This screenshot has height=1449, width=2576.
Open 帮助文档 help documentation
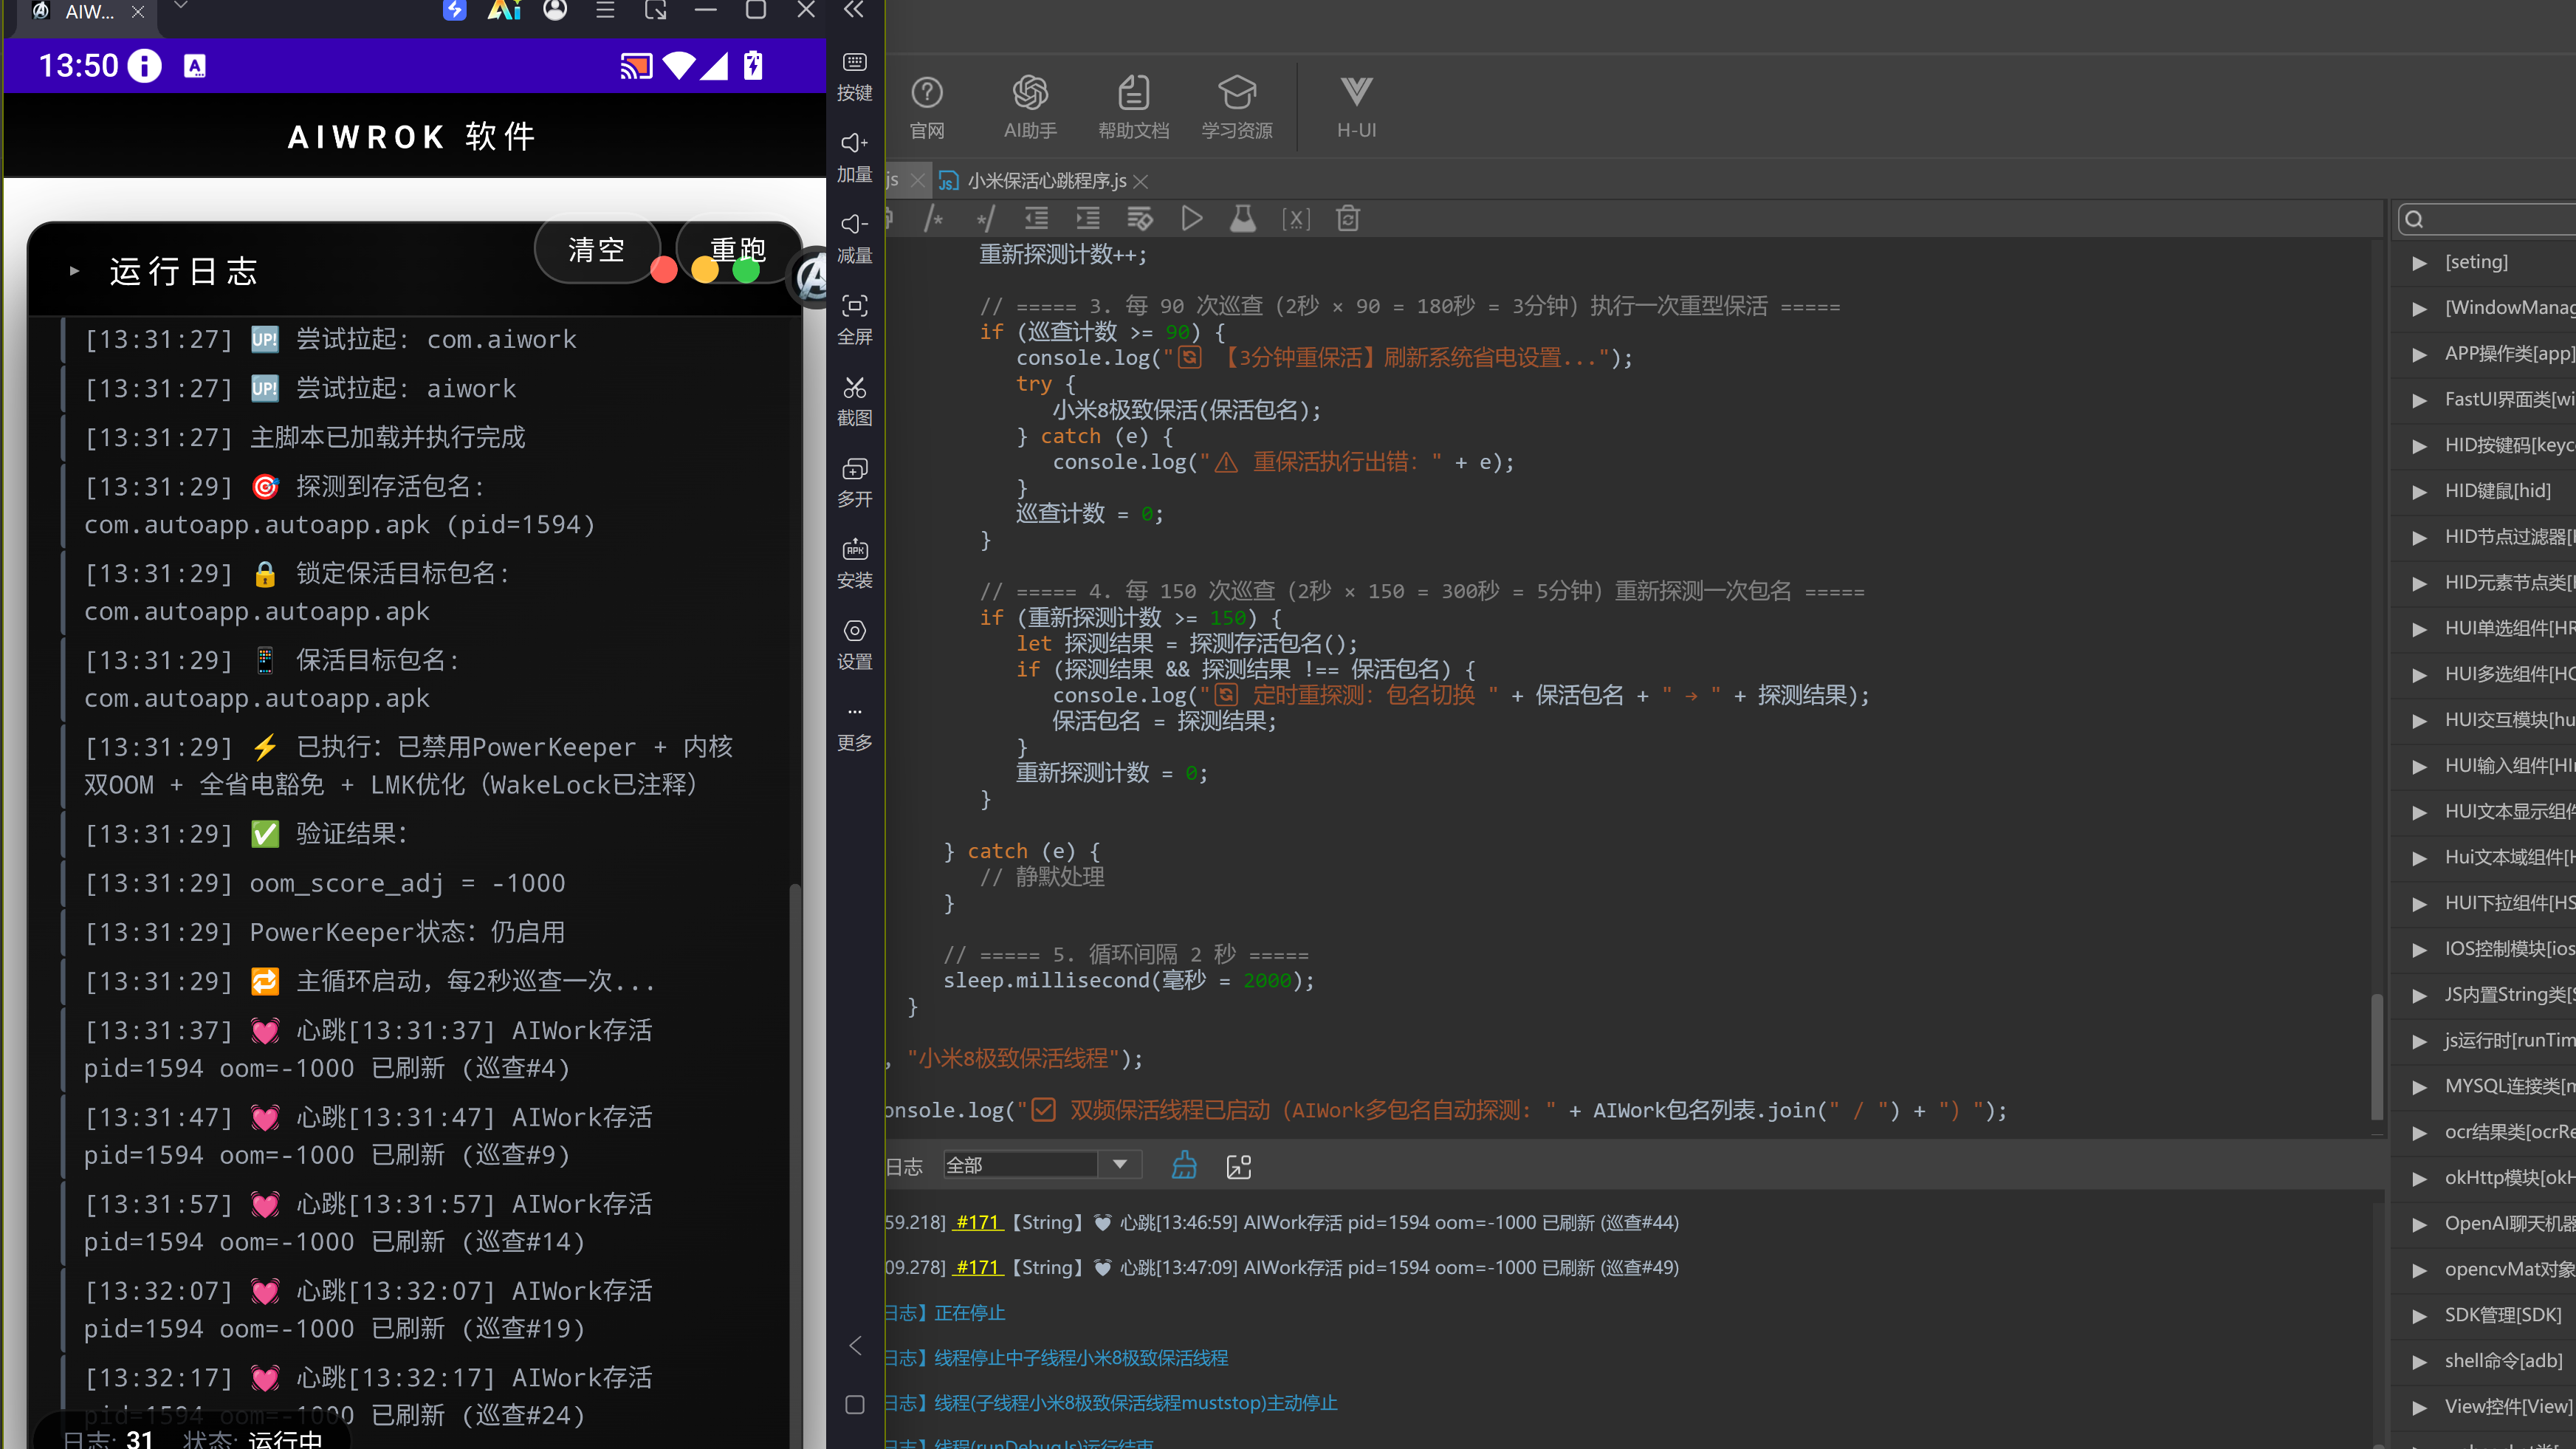pyautogui.click(x=1133, y=107)
